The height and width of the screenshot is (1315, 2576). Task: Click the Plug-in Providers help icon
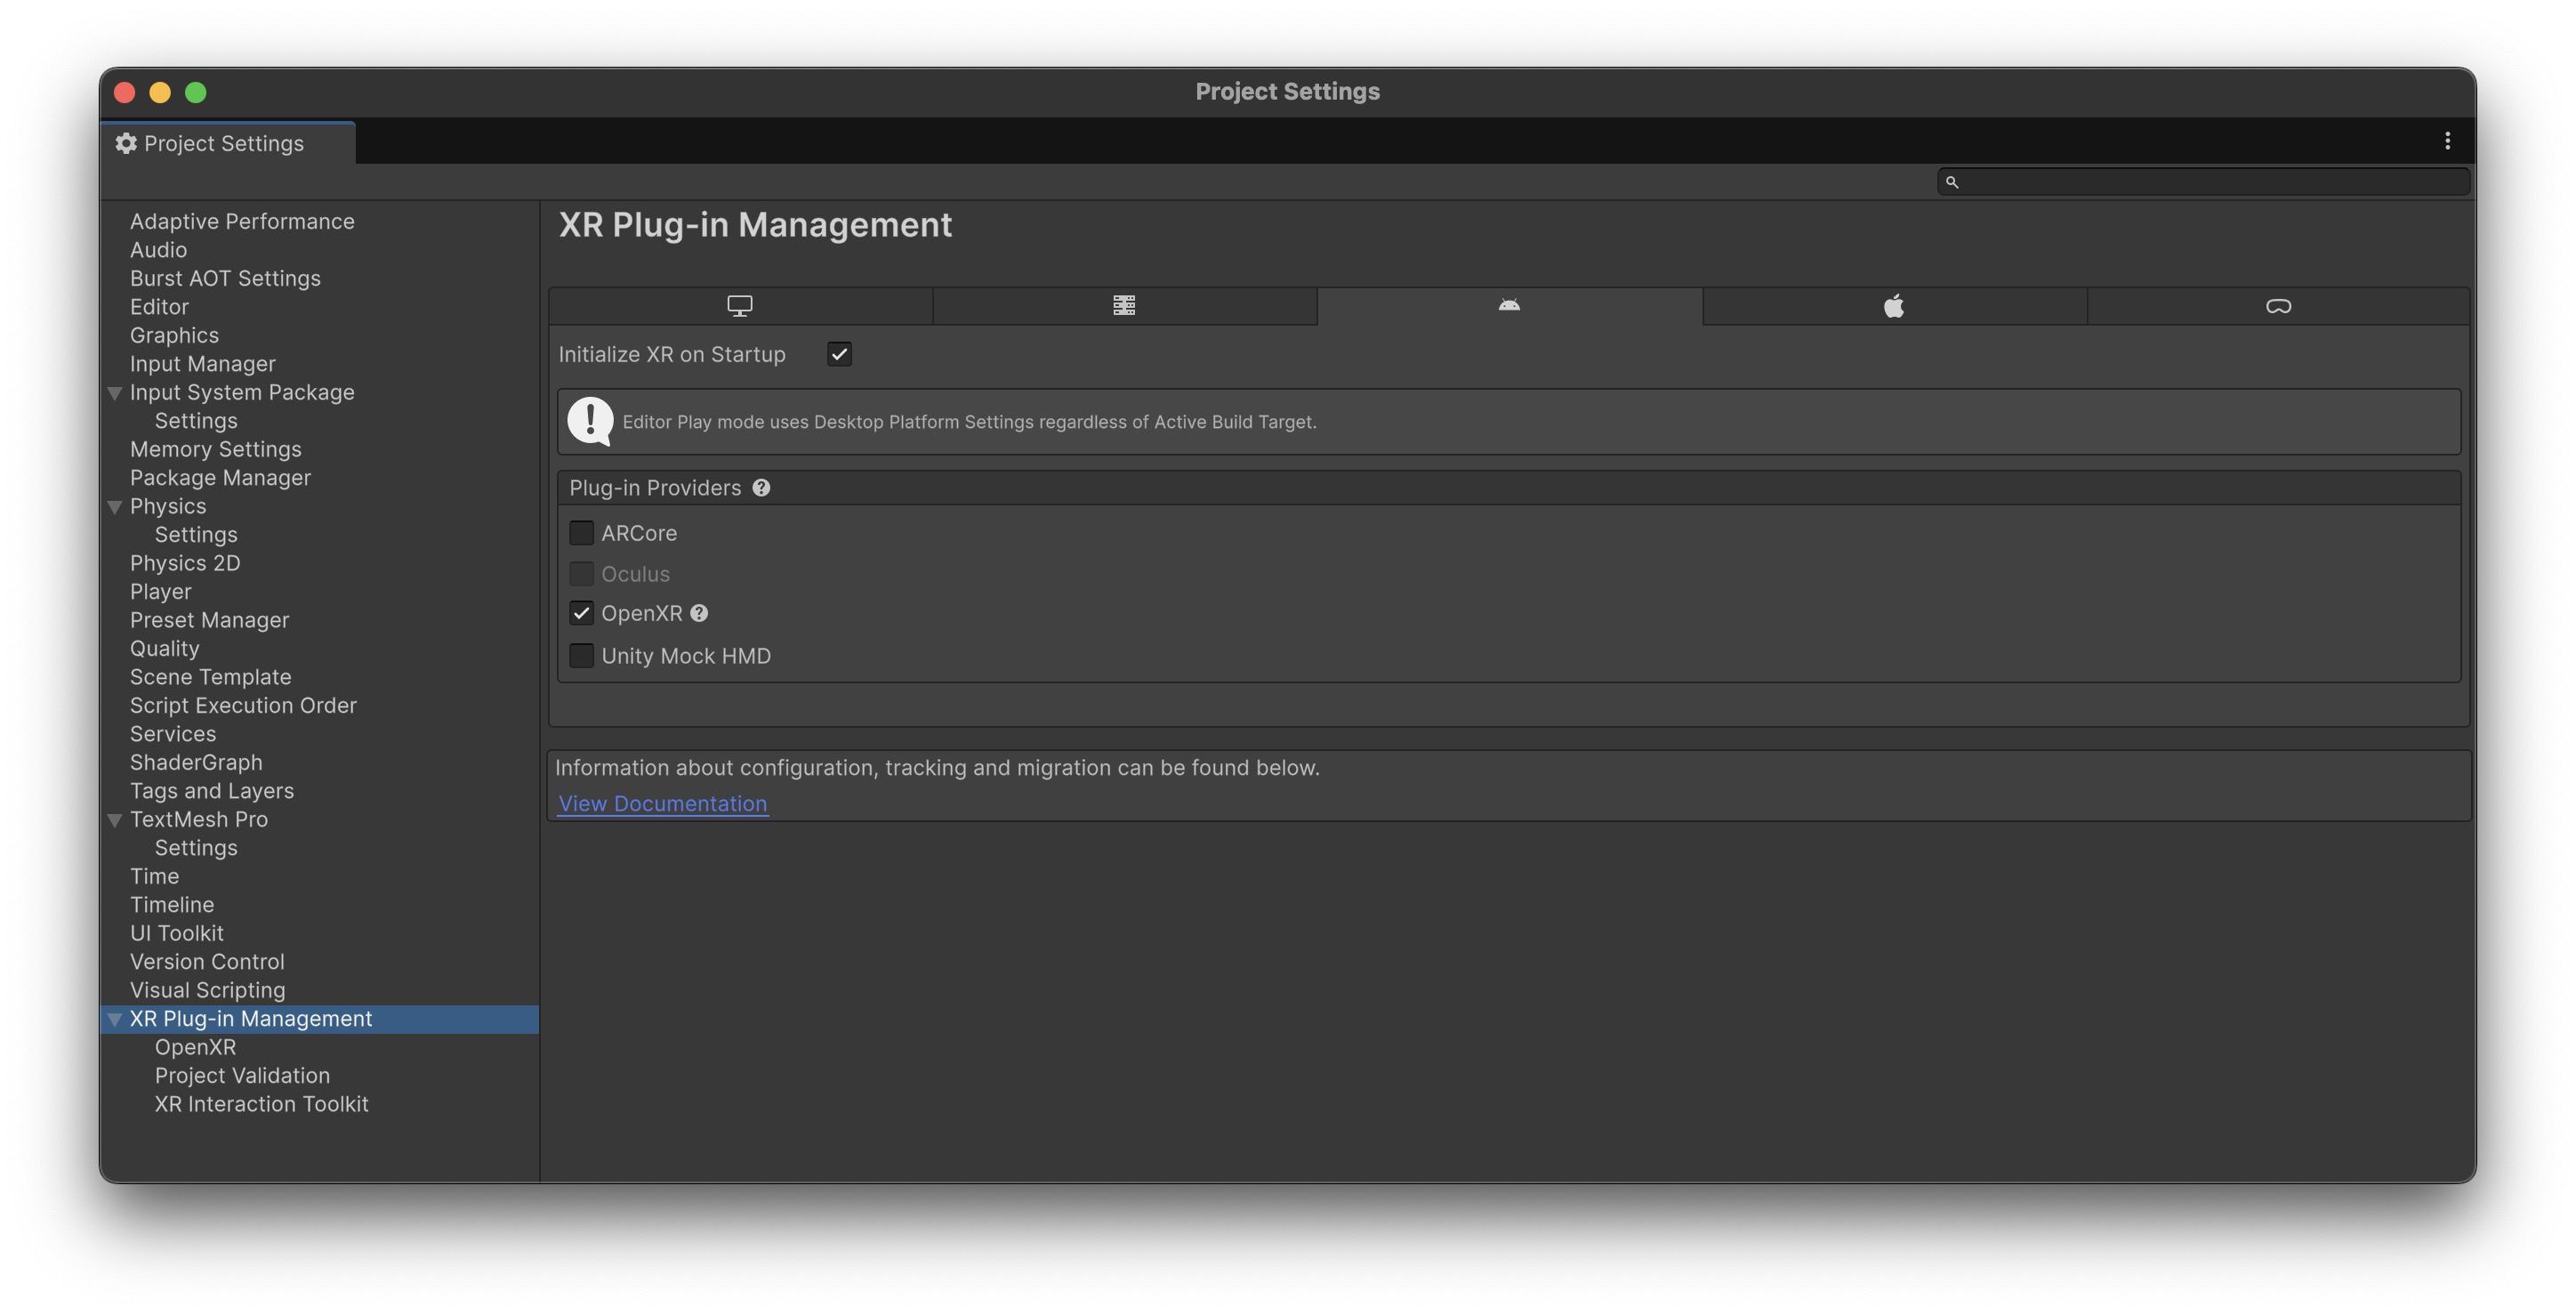[761, 488]
